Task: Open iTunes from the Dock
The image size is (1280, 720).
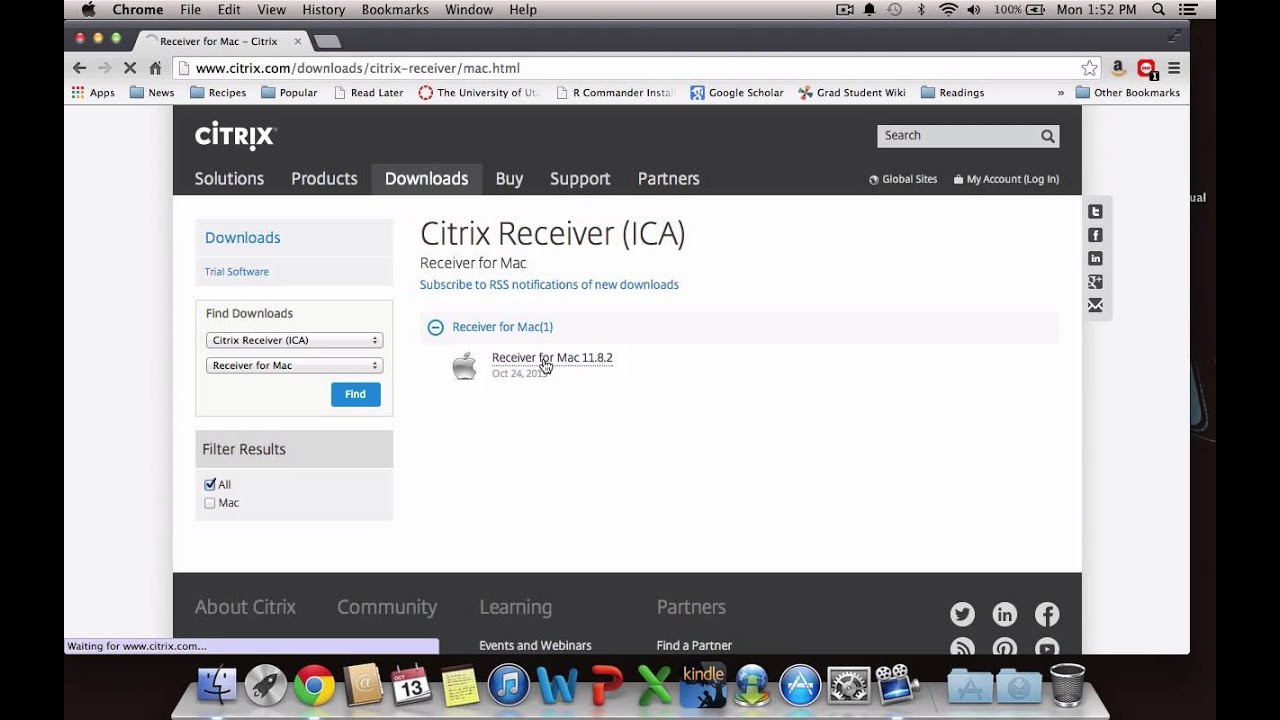Action: tap(509, 686)
